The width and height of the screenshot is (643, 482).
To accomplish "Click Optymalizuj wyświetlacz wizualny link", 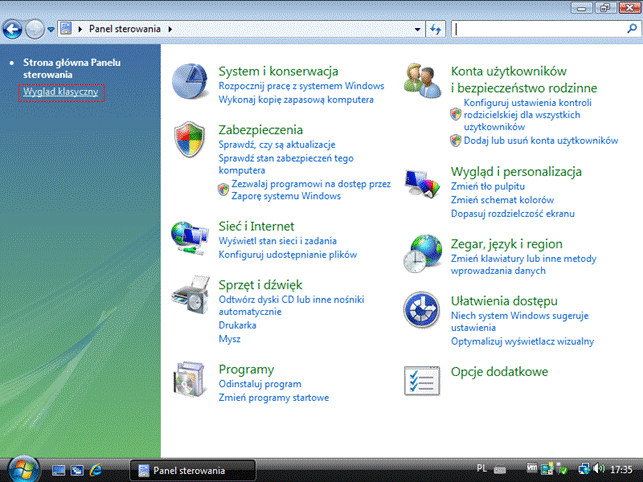I will click(522, 342).
